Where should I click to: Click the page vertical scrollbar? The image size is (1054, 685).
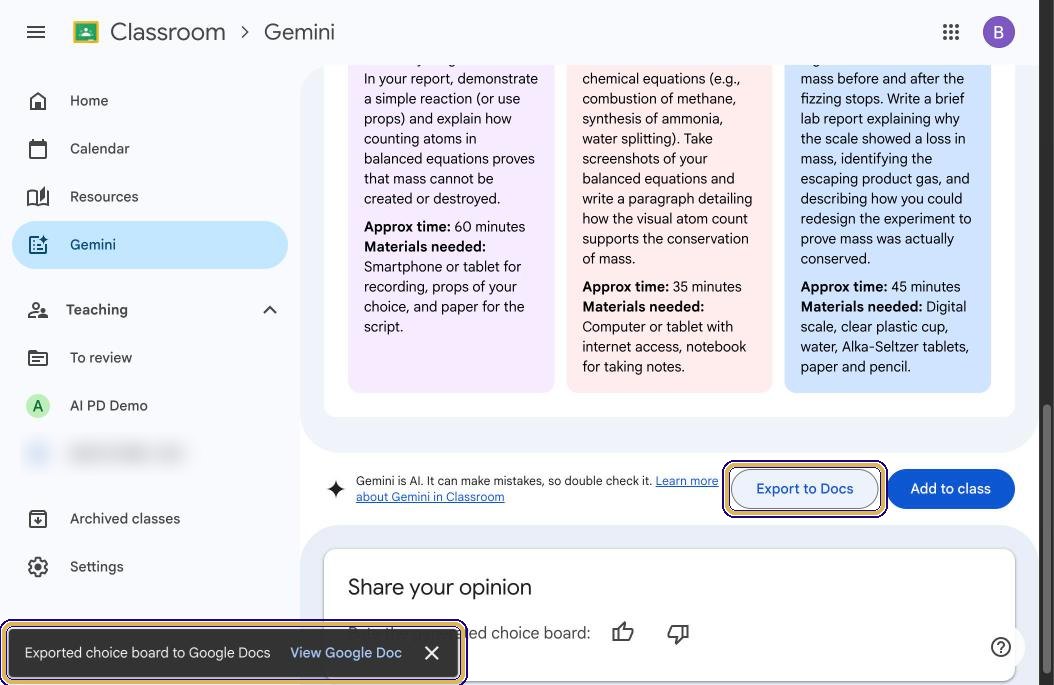(1047, 538)
